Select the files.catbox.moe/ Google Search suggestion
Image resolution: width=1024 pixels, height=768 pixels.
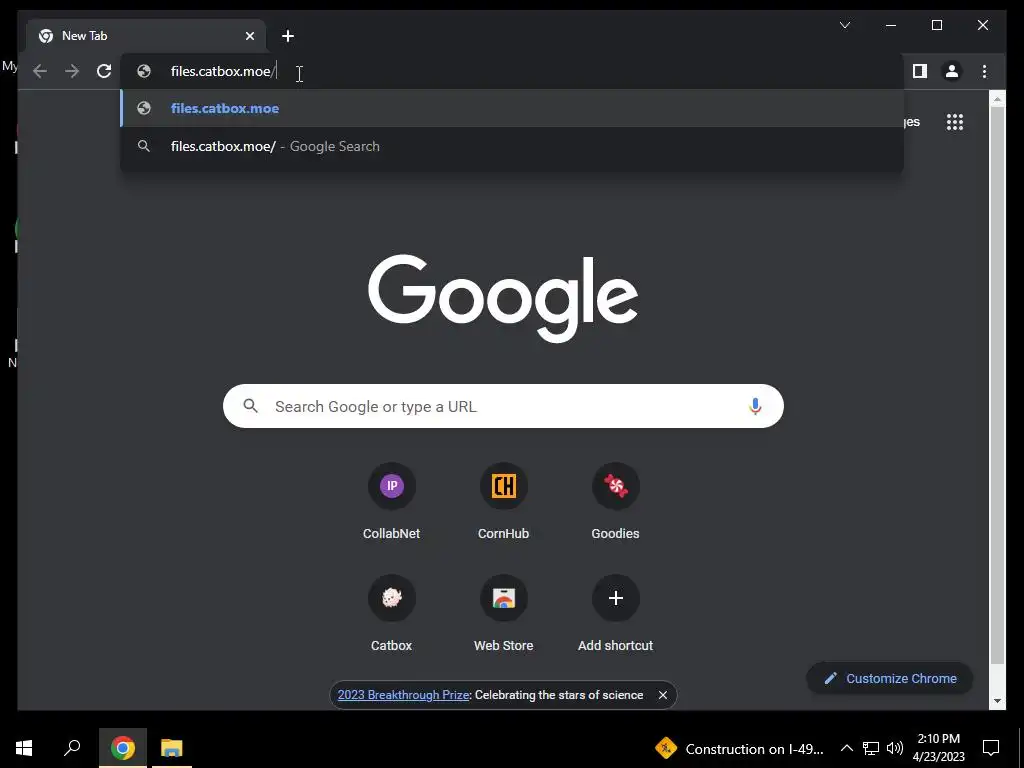tap(512, 146)
